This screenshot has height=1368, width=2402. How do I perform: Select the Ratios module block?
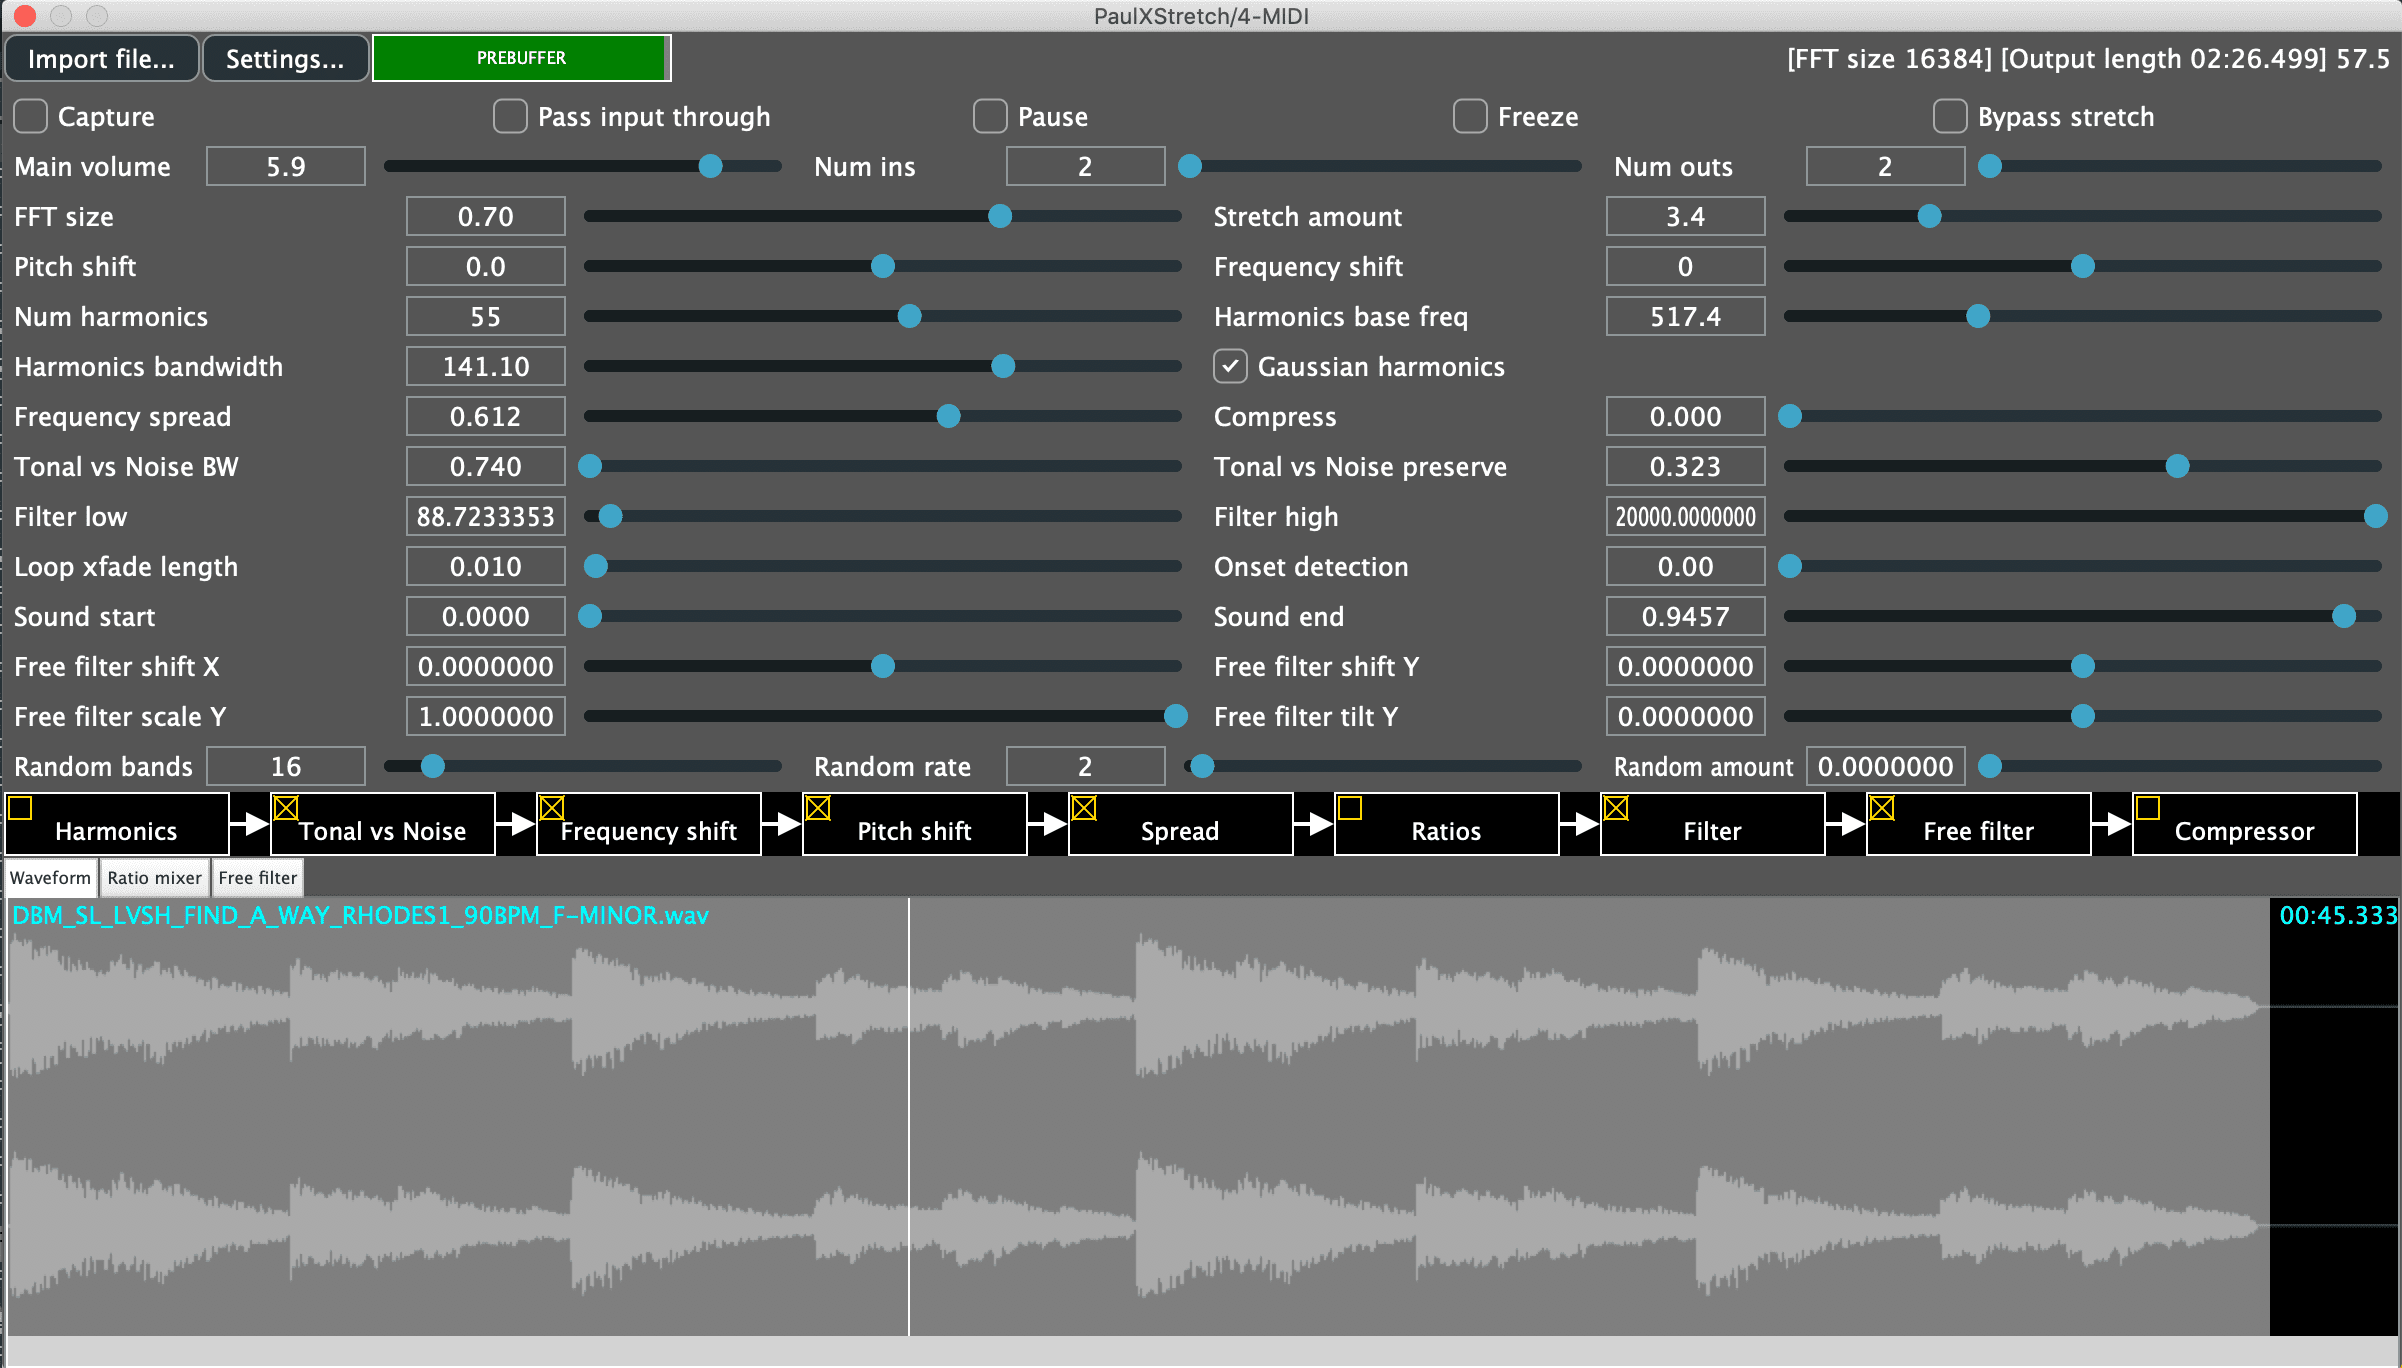point(1447,825)
